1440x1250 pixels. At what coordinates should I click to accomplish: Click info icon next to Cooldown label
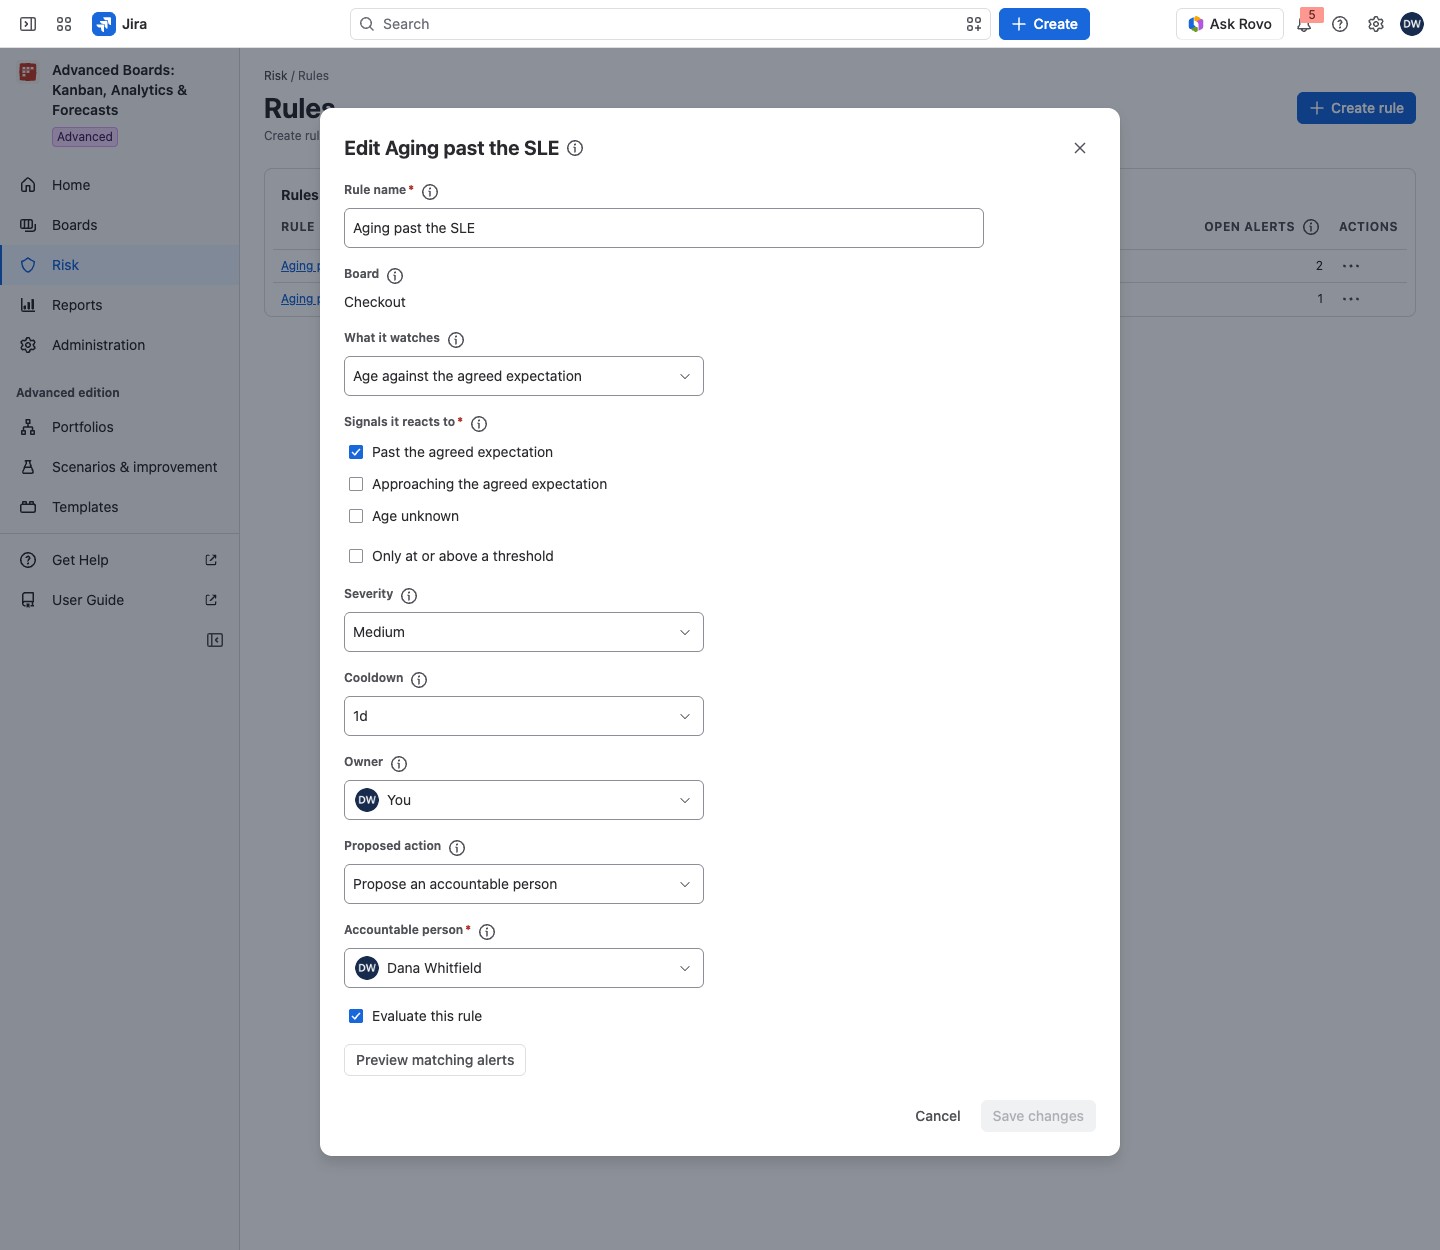419,679
